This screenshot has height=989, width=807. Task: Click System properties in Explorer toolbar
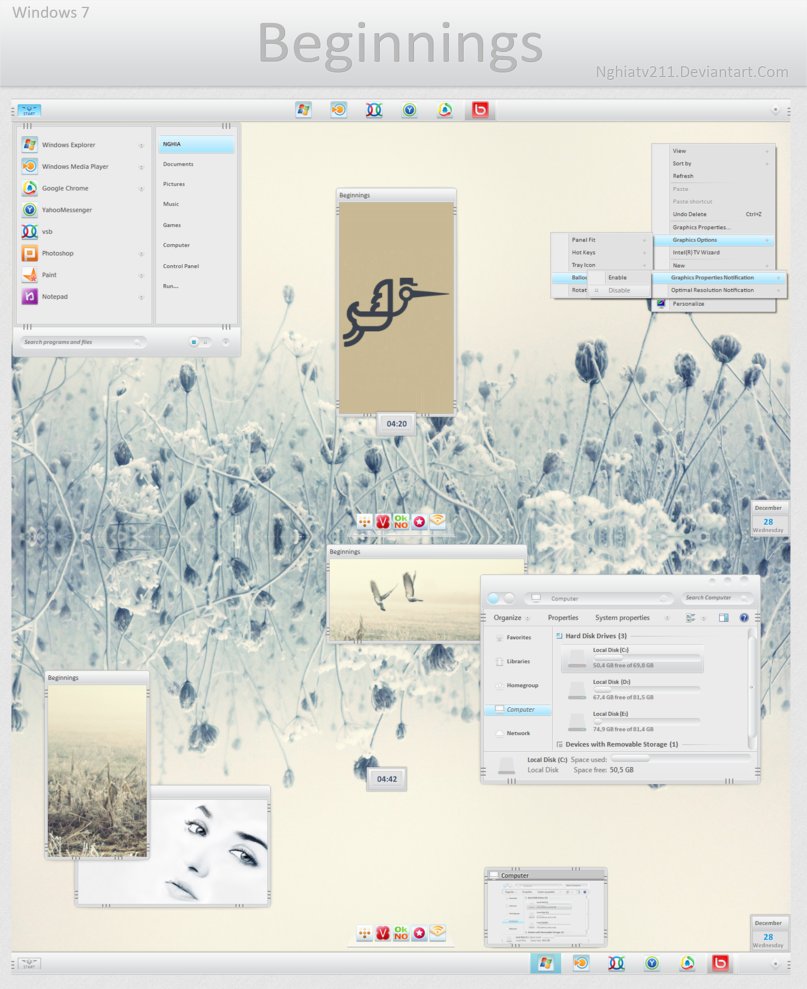[622, 618]
